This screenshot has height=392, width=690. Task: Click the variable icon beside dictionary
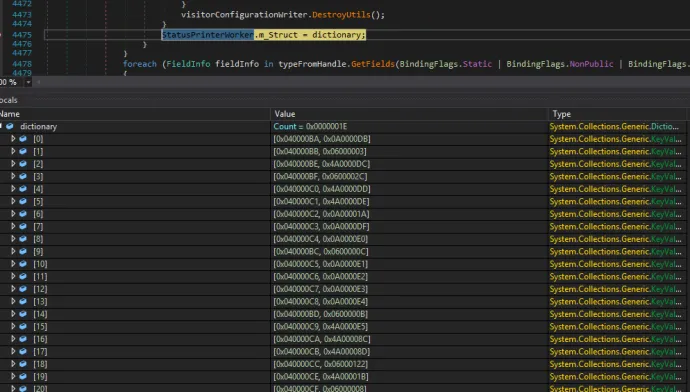click(10, 126)
